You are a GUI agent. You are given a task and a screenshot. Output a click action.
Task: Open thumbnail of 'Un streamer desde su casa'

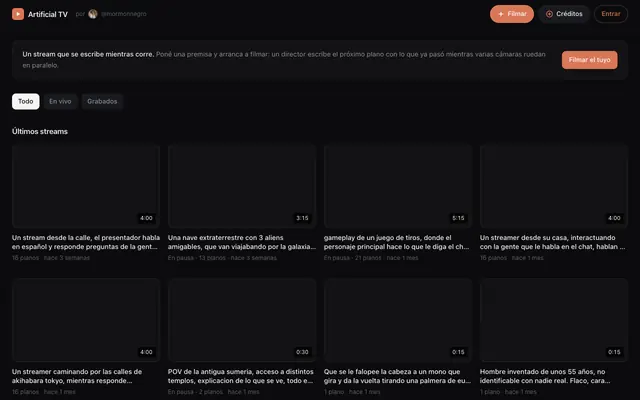click(x=554, y=186)
